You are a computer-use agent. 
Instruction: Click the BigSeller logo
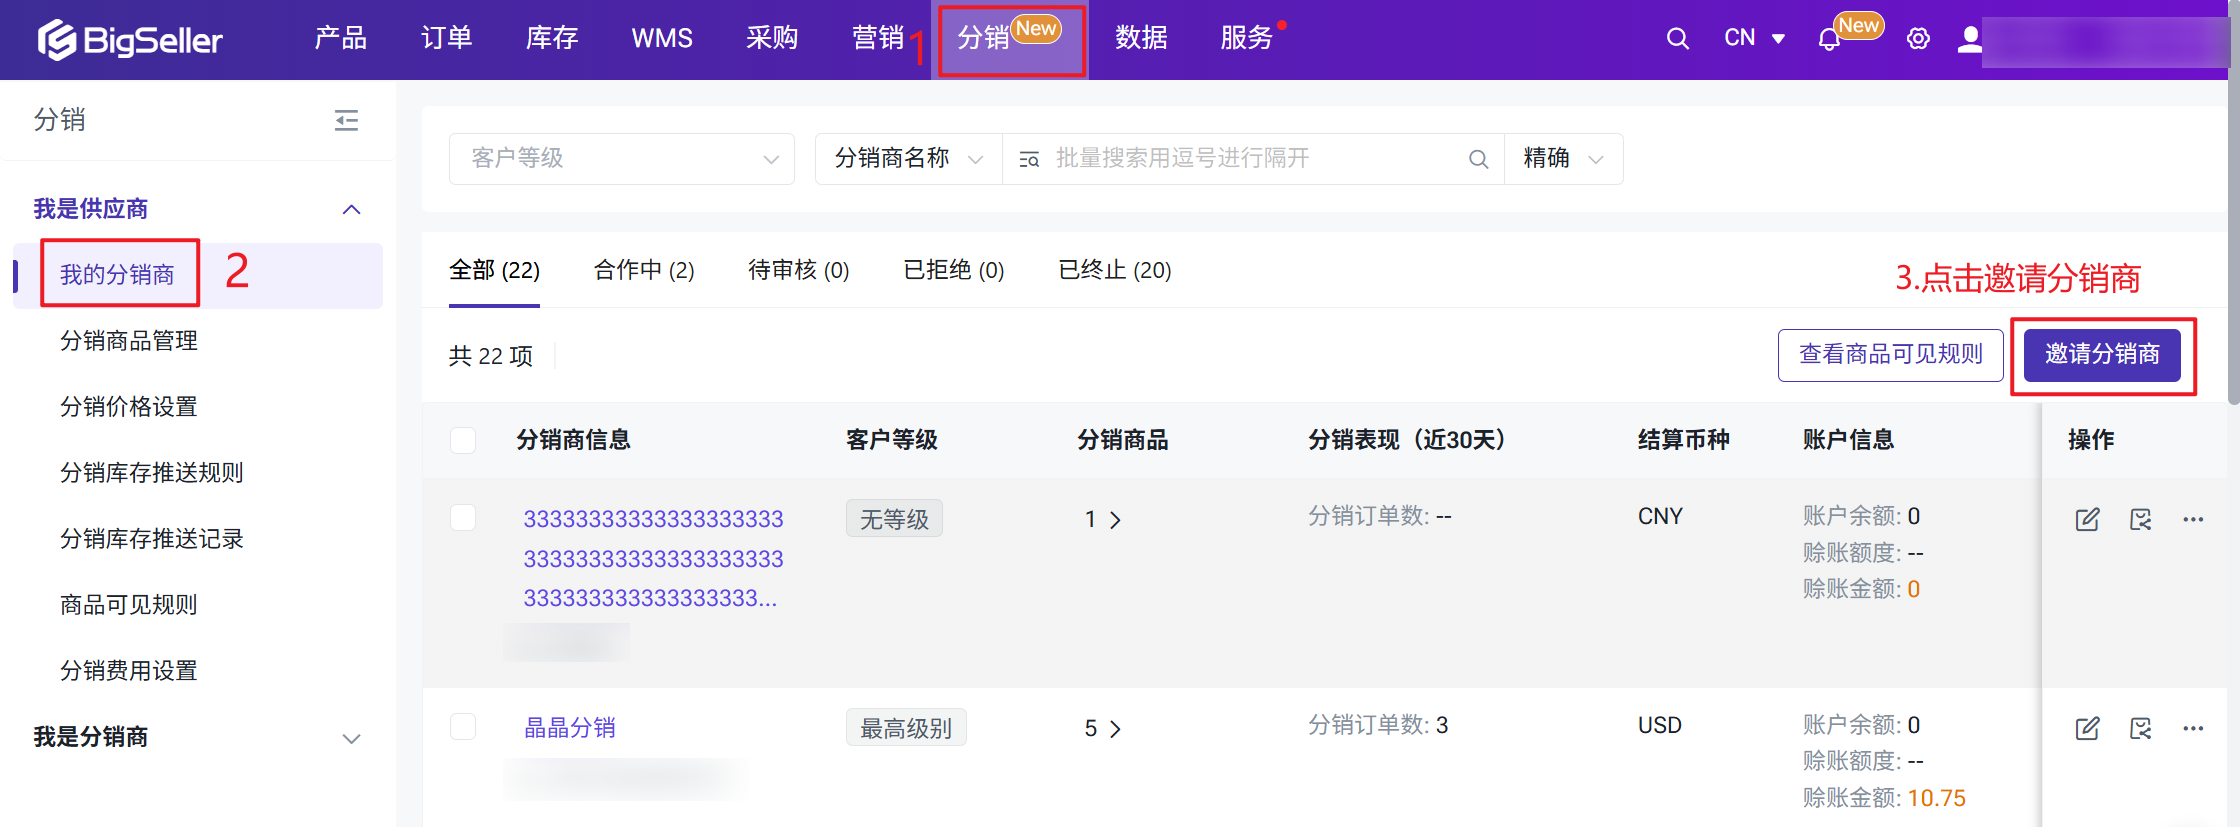[130, 40]
